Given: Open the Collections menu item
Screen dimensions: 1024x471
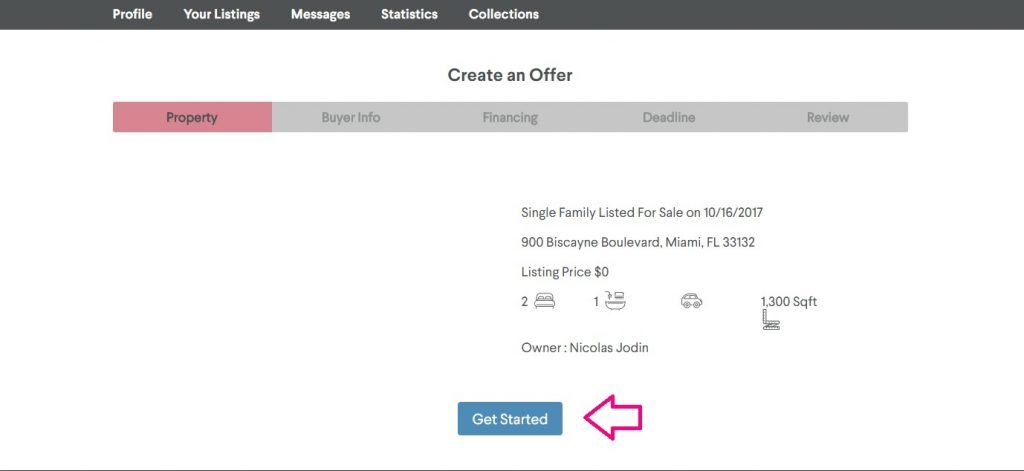Looking at the screenshot, I should [503, 14].
